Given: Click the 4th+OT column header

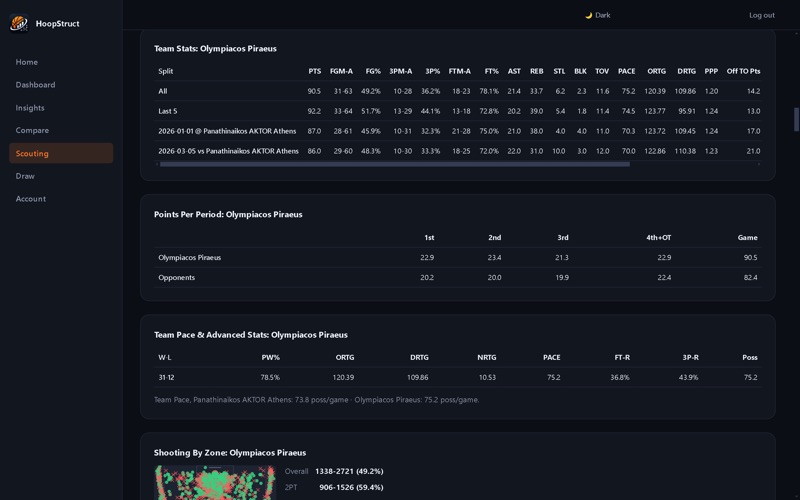Looking at the screenshot, I should click(658, 238).
